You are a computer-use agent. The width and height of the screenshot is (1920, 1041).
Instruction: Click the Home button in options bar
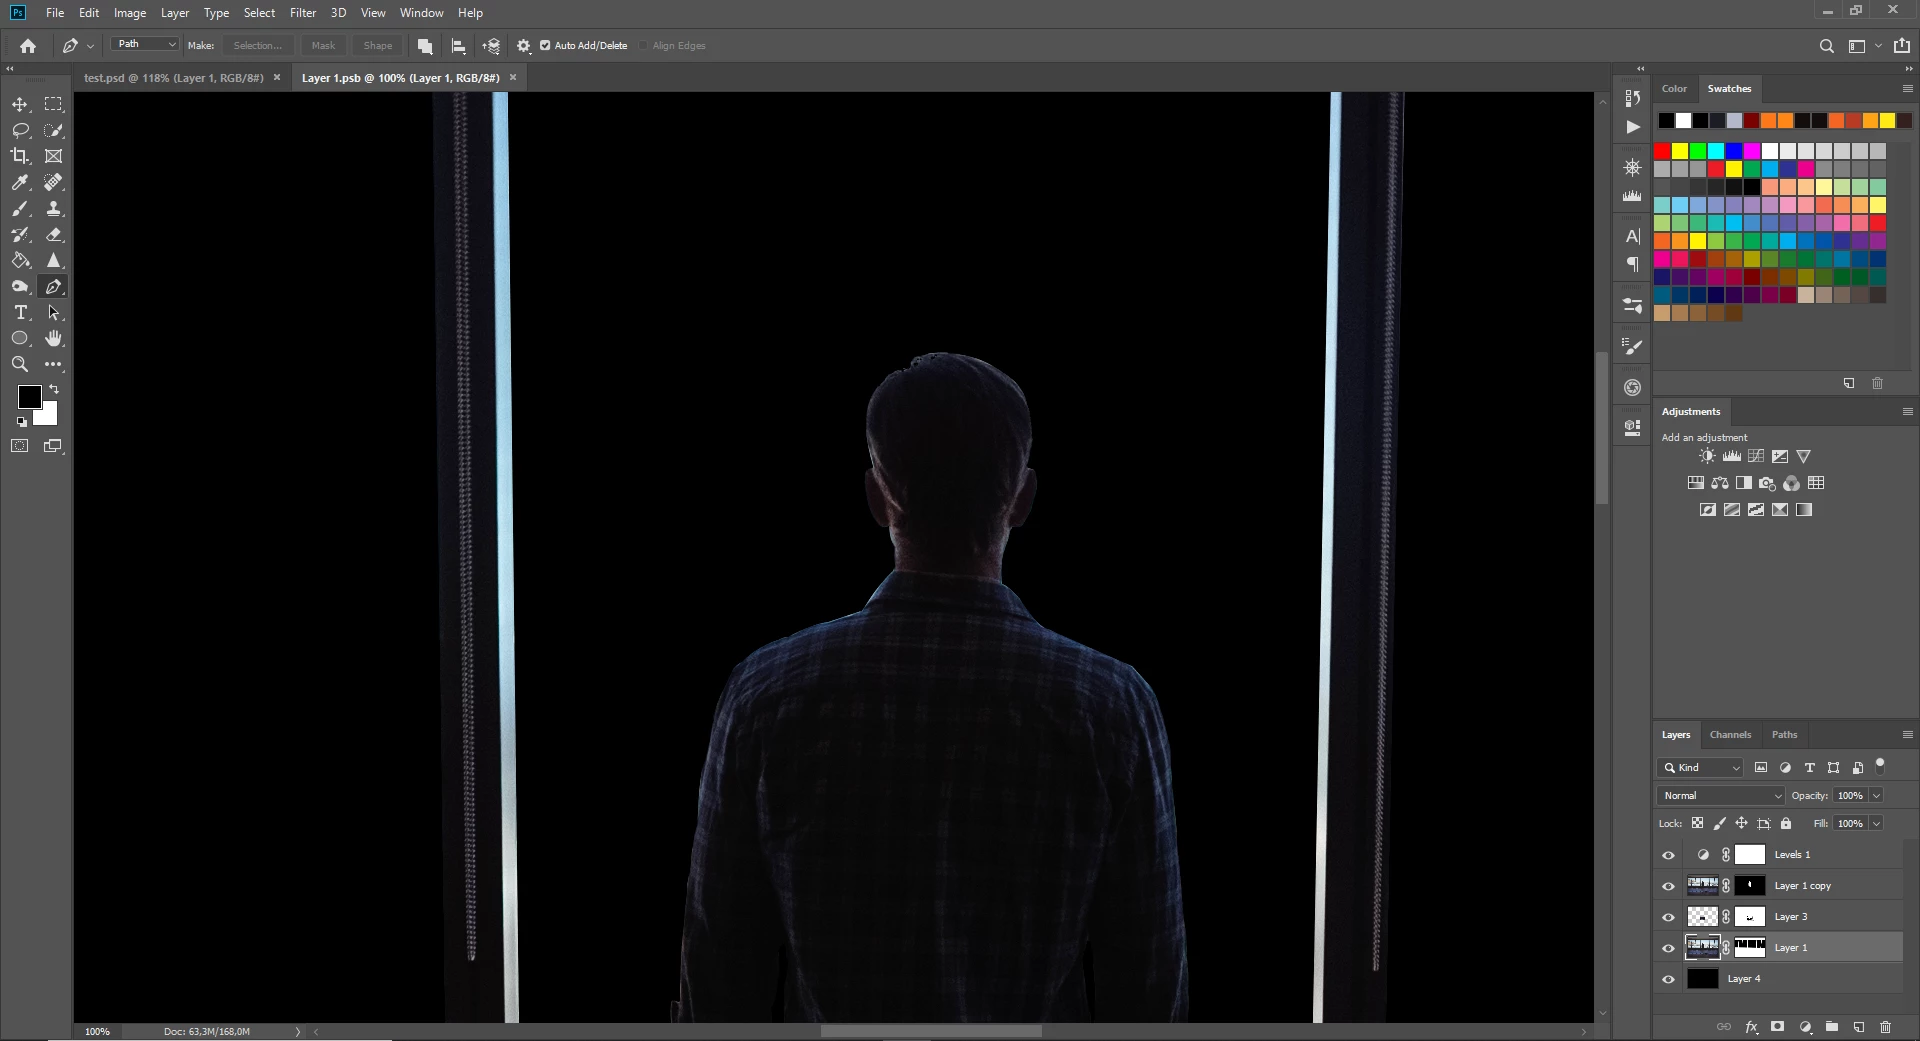click(28, 46)
